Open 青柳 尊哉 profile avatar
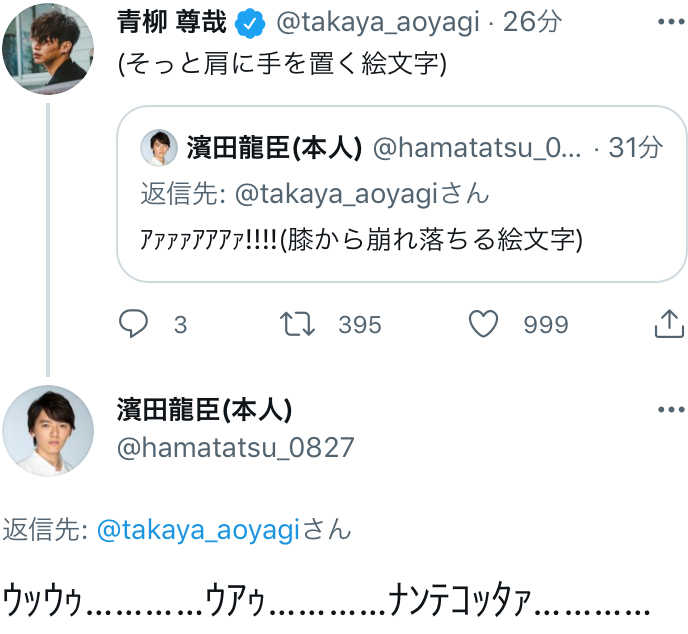 click(x=47, y=49)
